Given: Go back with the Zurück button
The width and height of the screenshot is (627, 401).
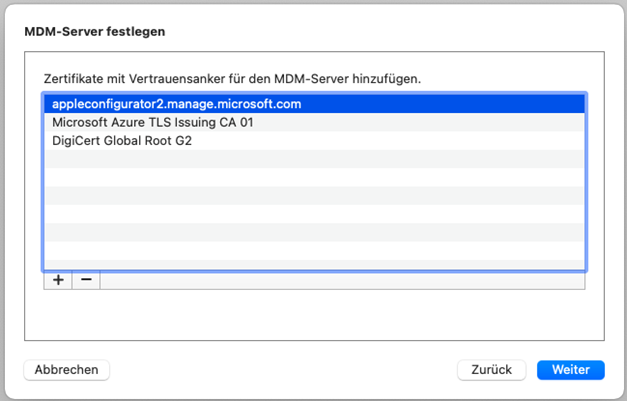Looking at the screenshot, I should click(491, 369).
